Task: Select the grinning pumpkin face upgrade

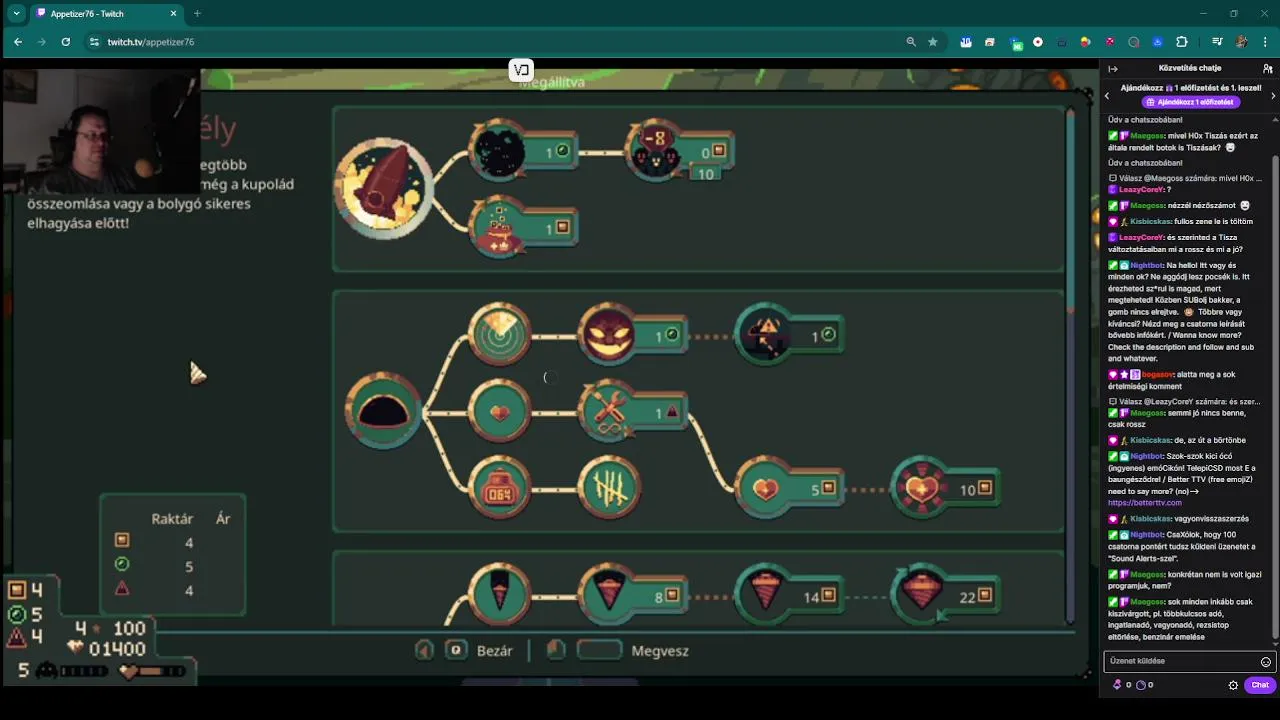Action: pos(632,335)
